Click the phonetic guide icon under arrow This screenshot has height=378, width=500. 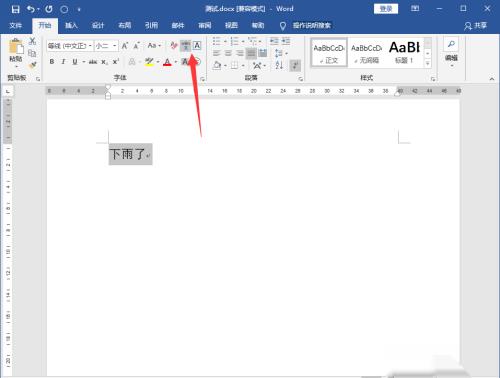(x=186, y=46)
